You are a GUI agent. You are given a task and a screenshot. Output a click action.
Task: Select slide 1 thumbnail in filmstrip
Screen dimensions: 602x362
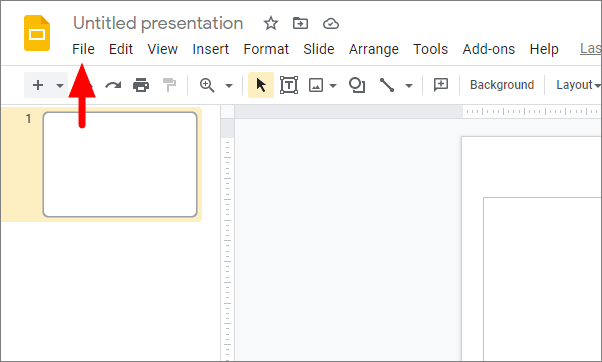(120, 164)
